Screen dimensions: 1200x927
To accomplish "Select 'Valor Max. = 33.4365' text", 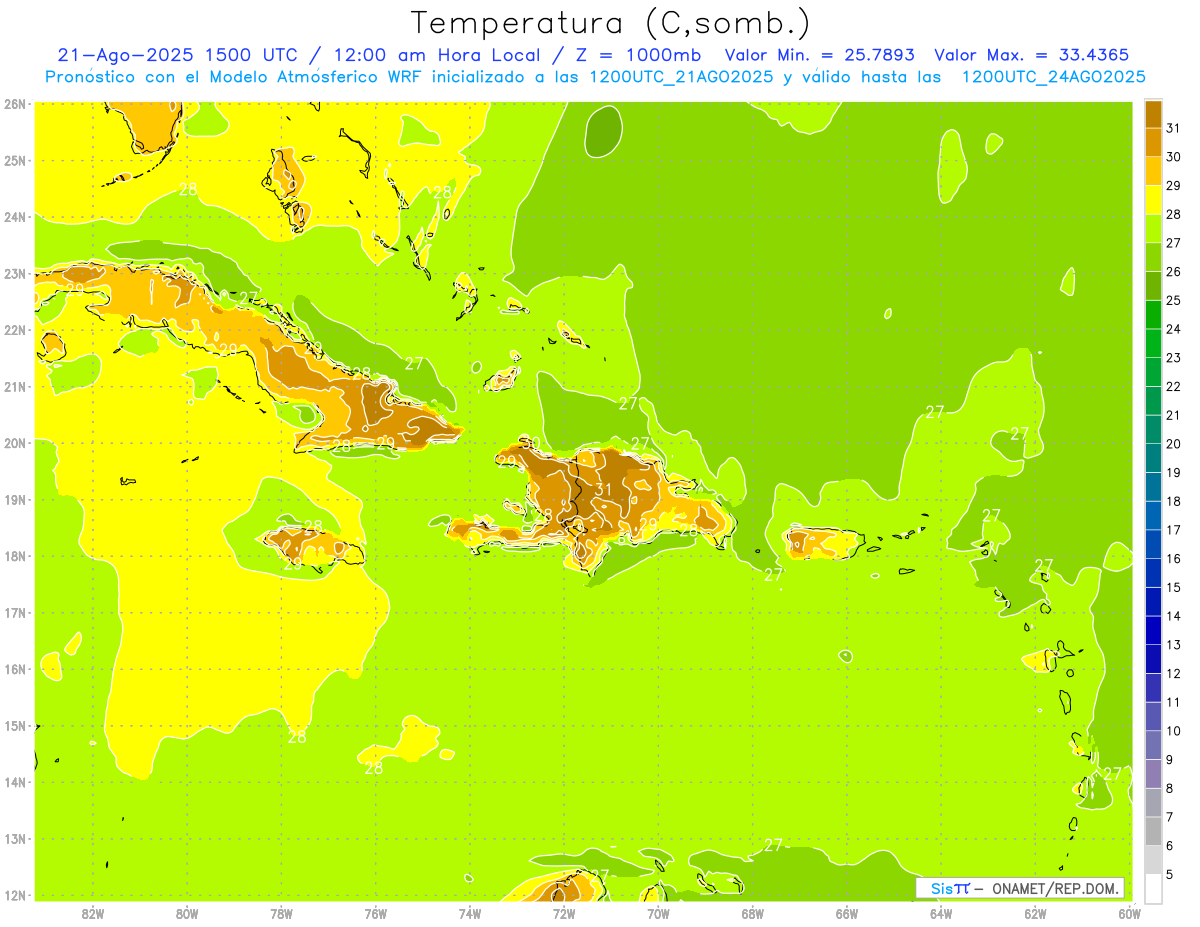I will pos(1032,55).
